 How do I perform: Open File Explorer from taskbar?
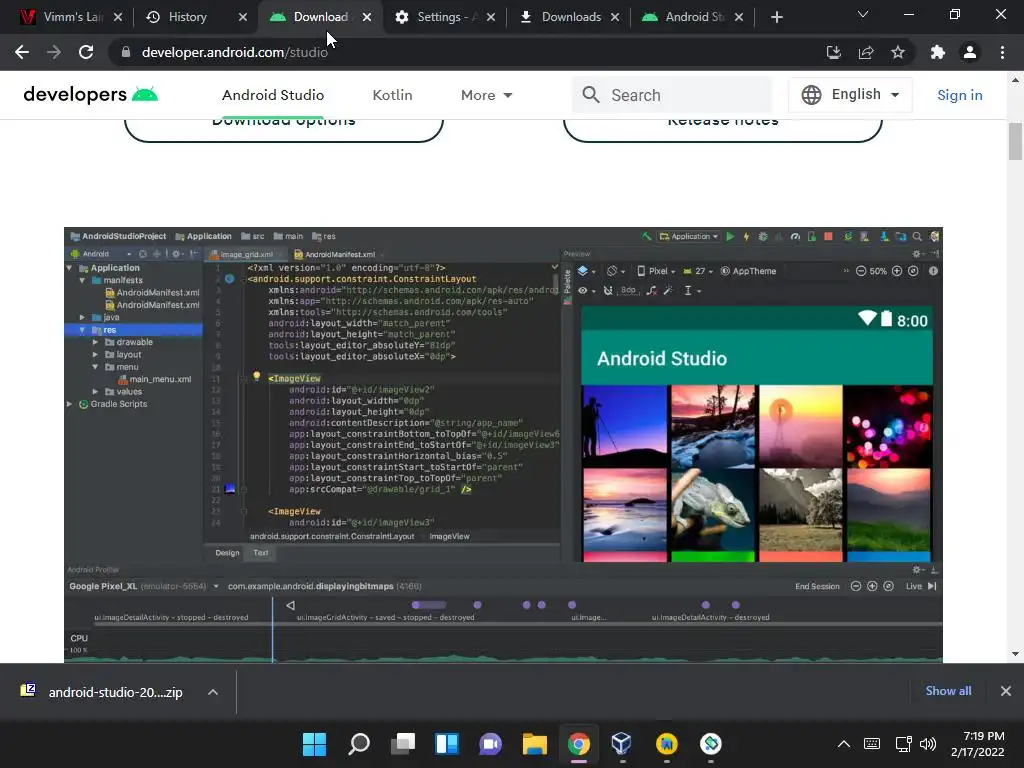535,744
